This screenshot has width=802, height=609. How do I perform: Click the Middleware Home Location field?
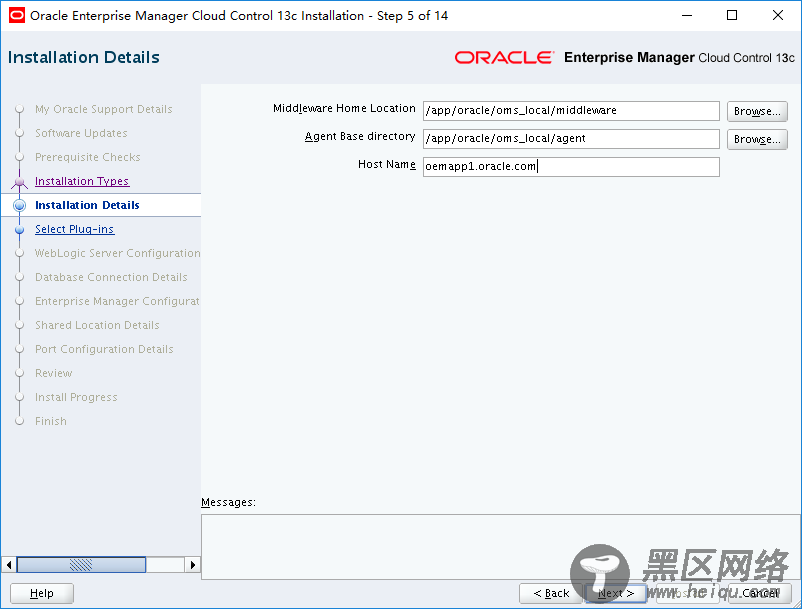[571, 111]
